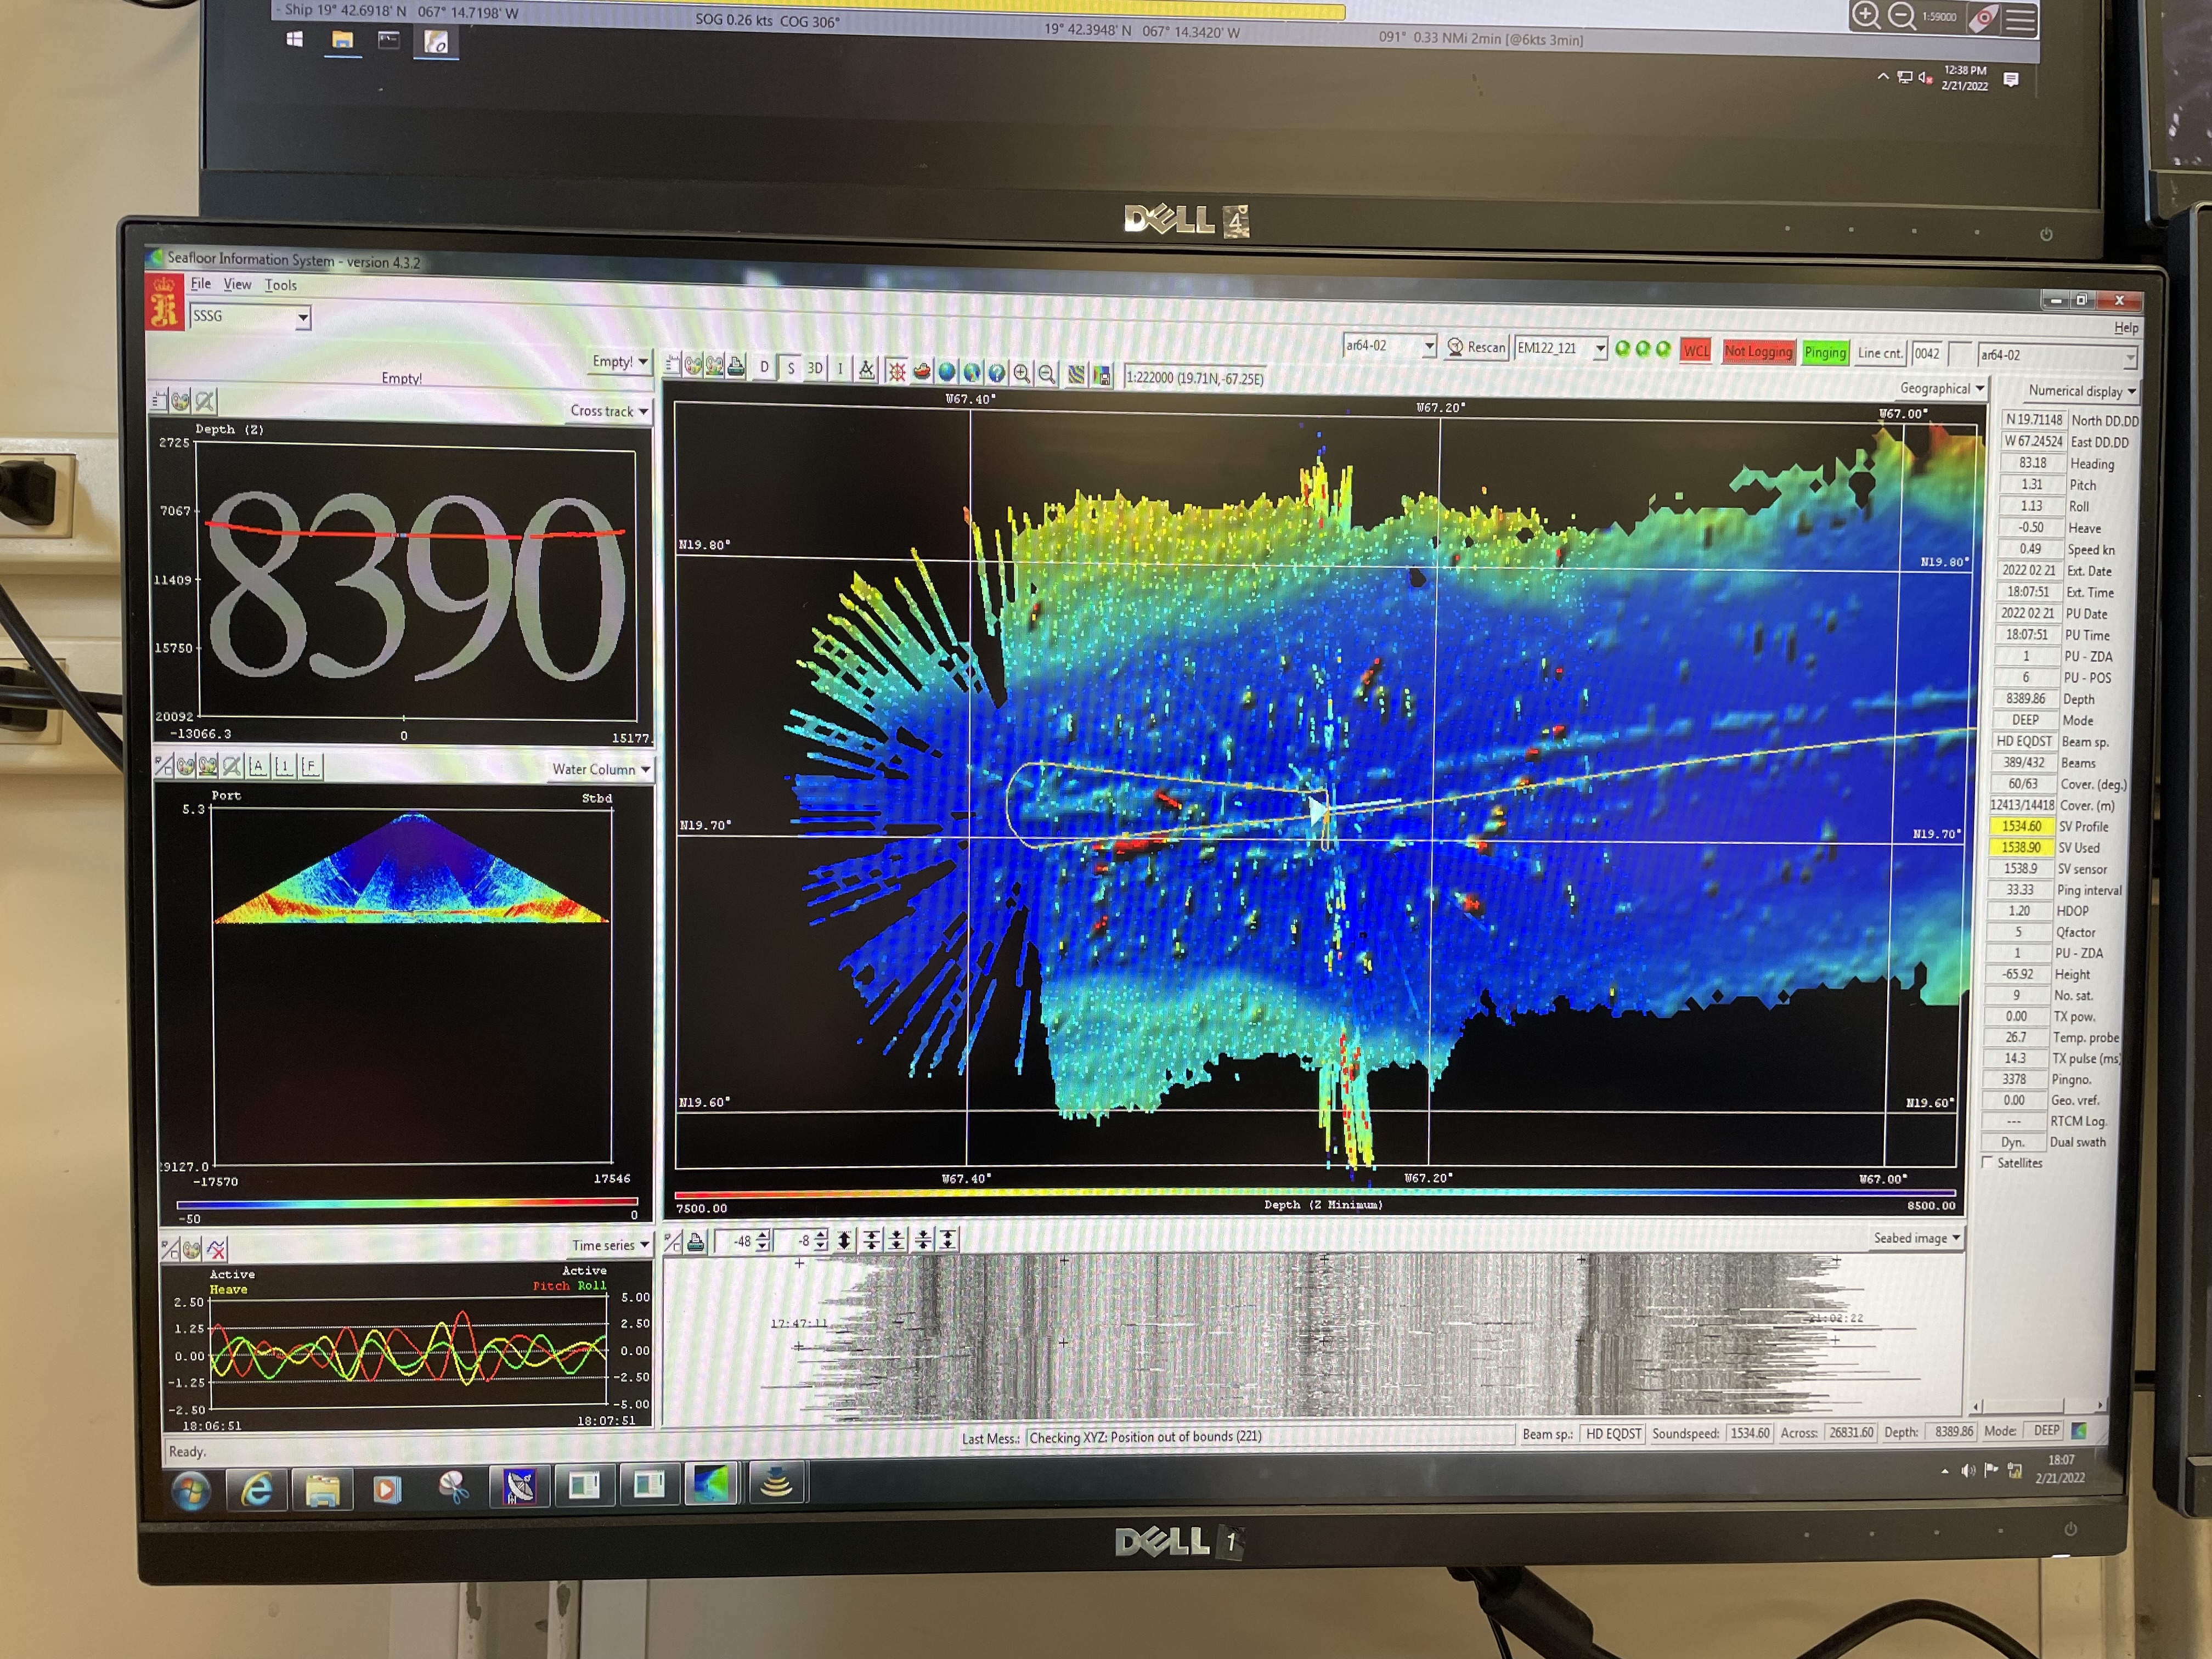Image resolution: width=2212 pixels, height=1659 pixels.
Task: Click the first vertical scale arrows icon in Seabed toolbar
Action: 845,1240
